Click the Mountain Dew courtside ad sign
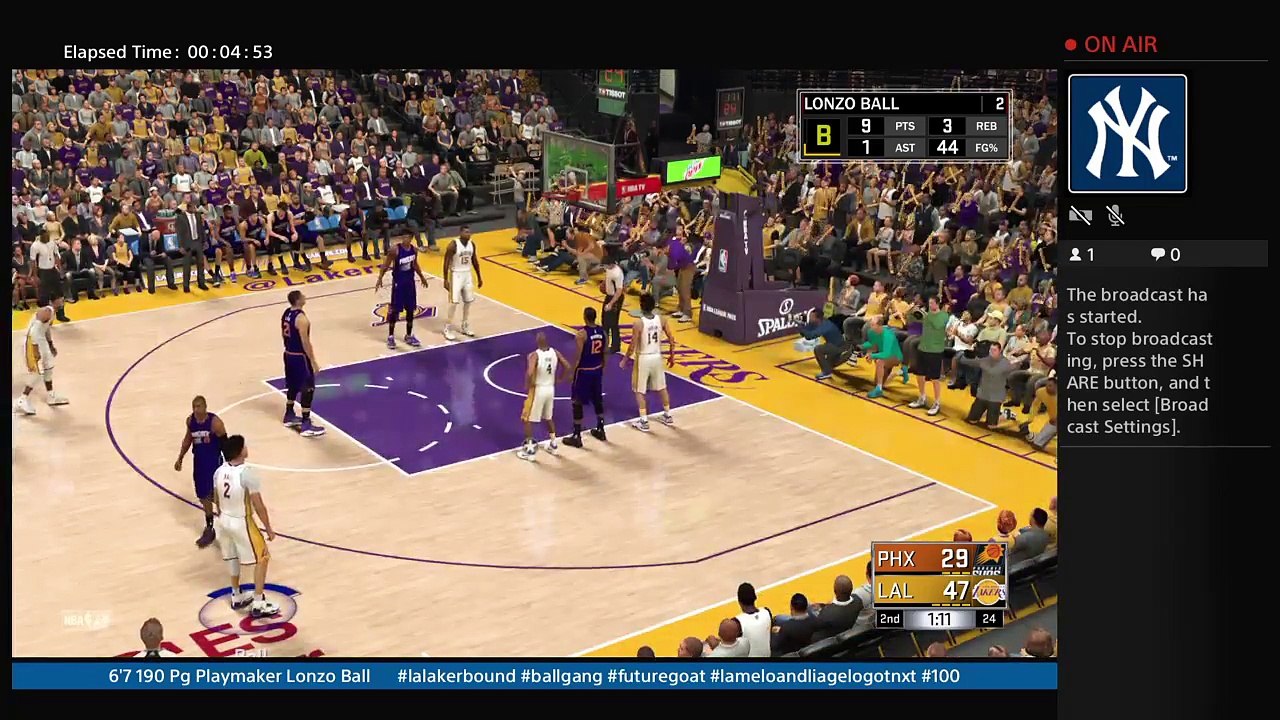This screenshot has height=720, width=1280. point(692,170)
